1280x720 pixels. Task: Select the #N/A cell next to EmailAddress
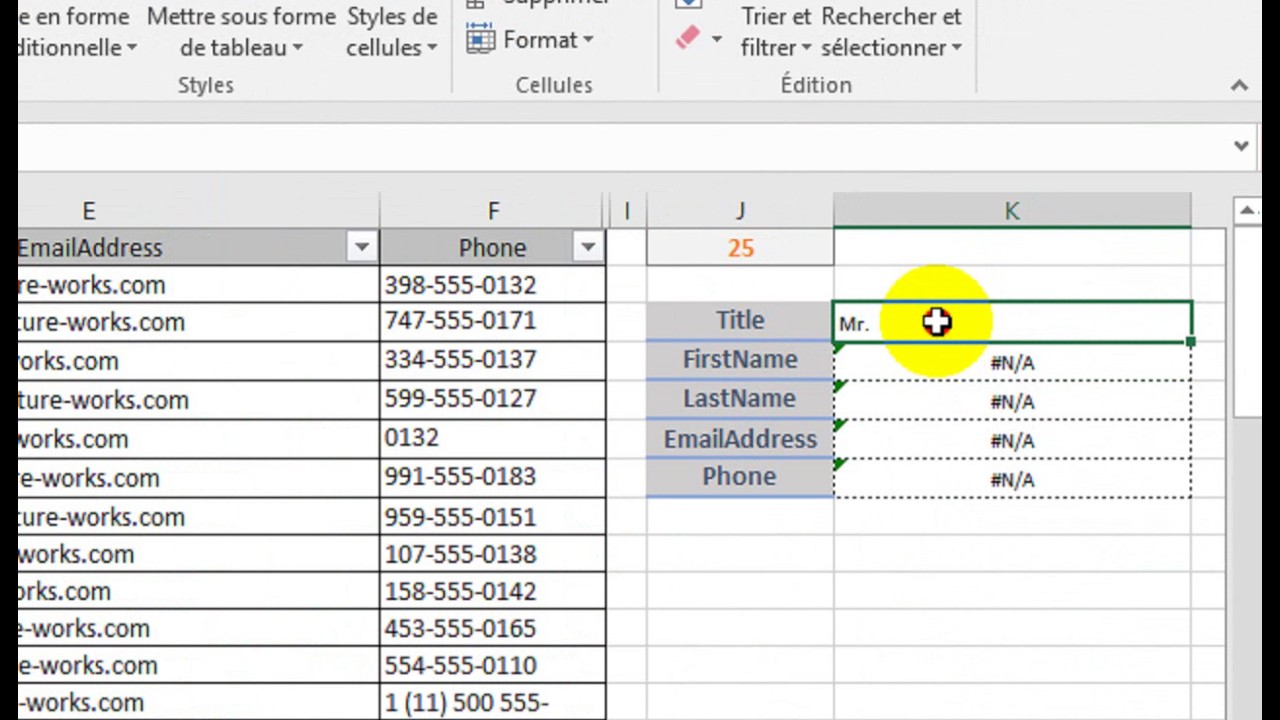click(x=1012, y=440)
